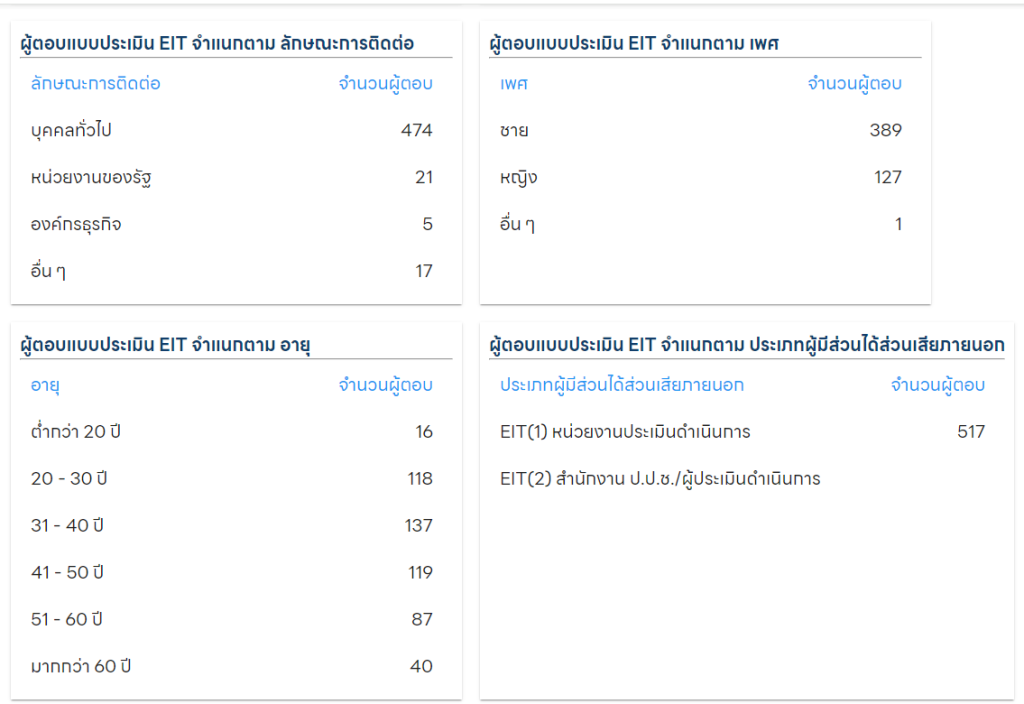Select EIT(1) หน่วยงานประเมินดำเนินการ row
The image size is (1024, 704).
tap(625, 432)
